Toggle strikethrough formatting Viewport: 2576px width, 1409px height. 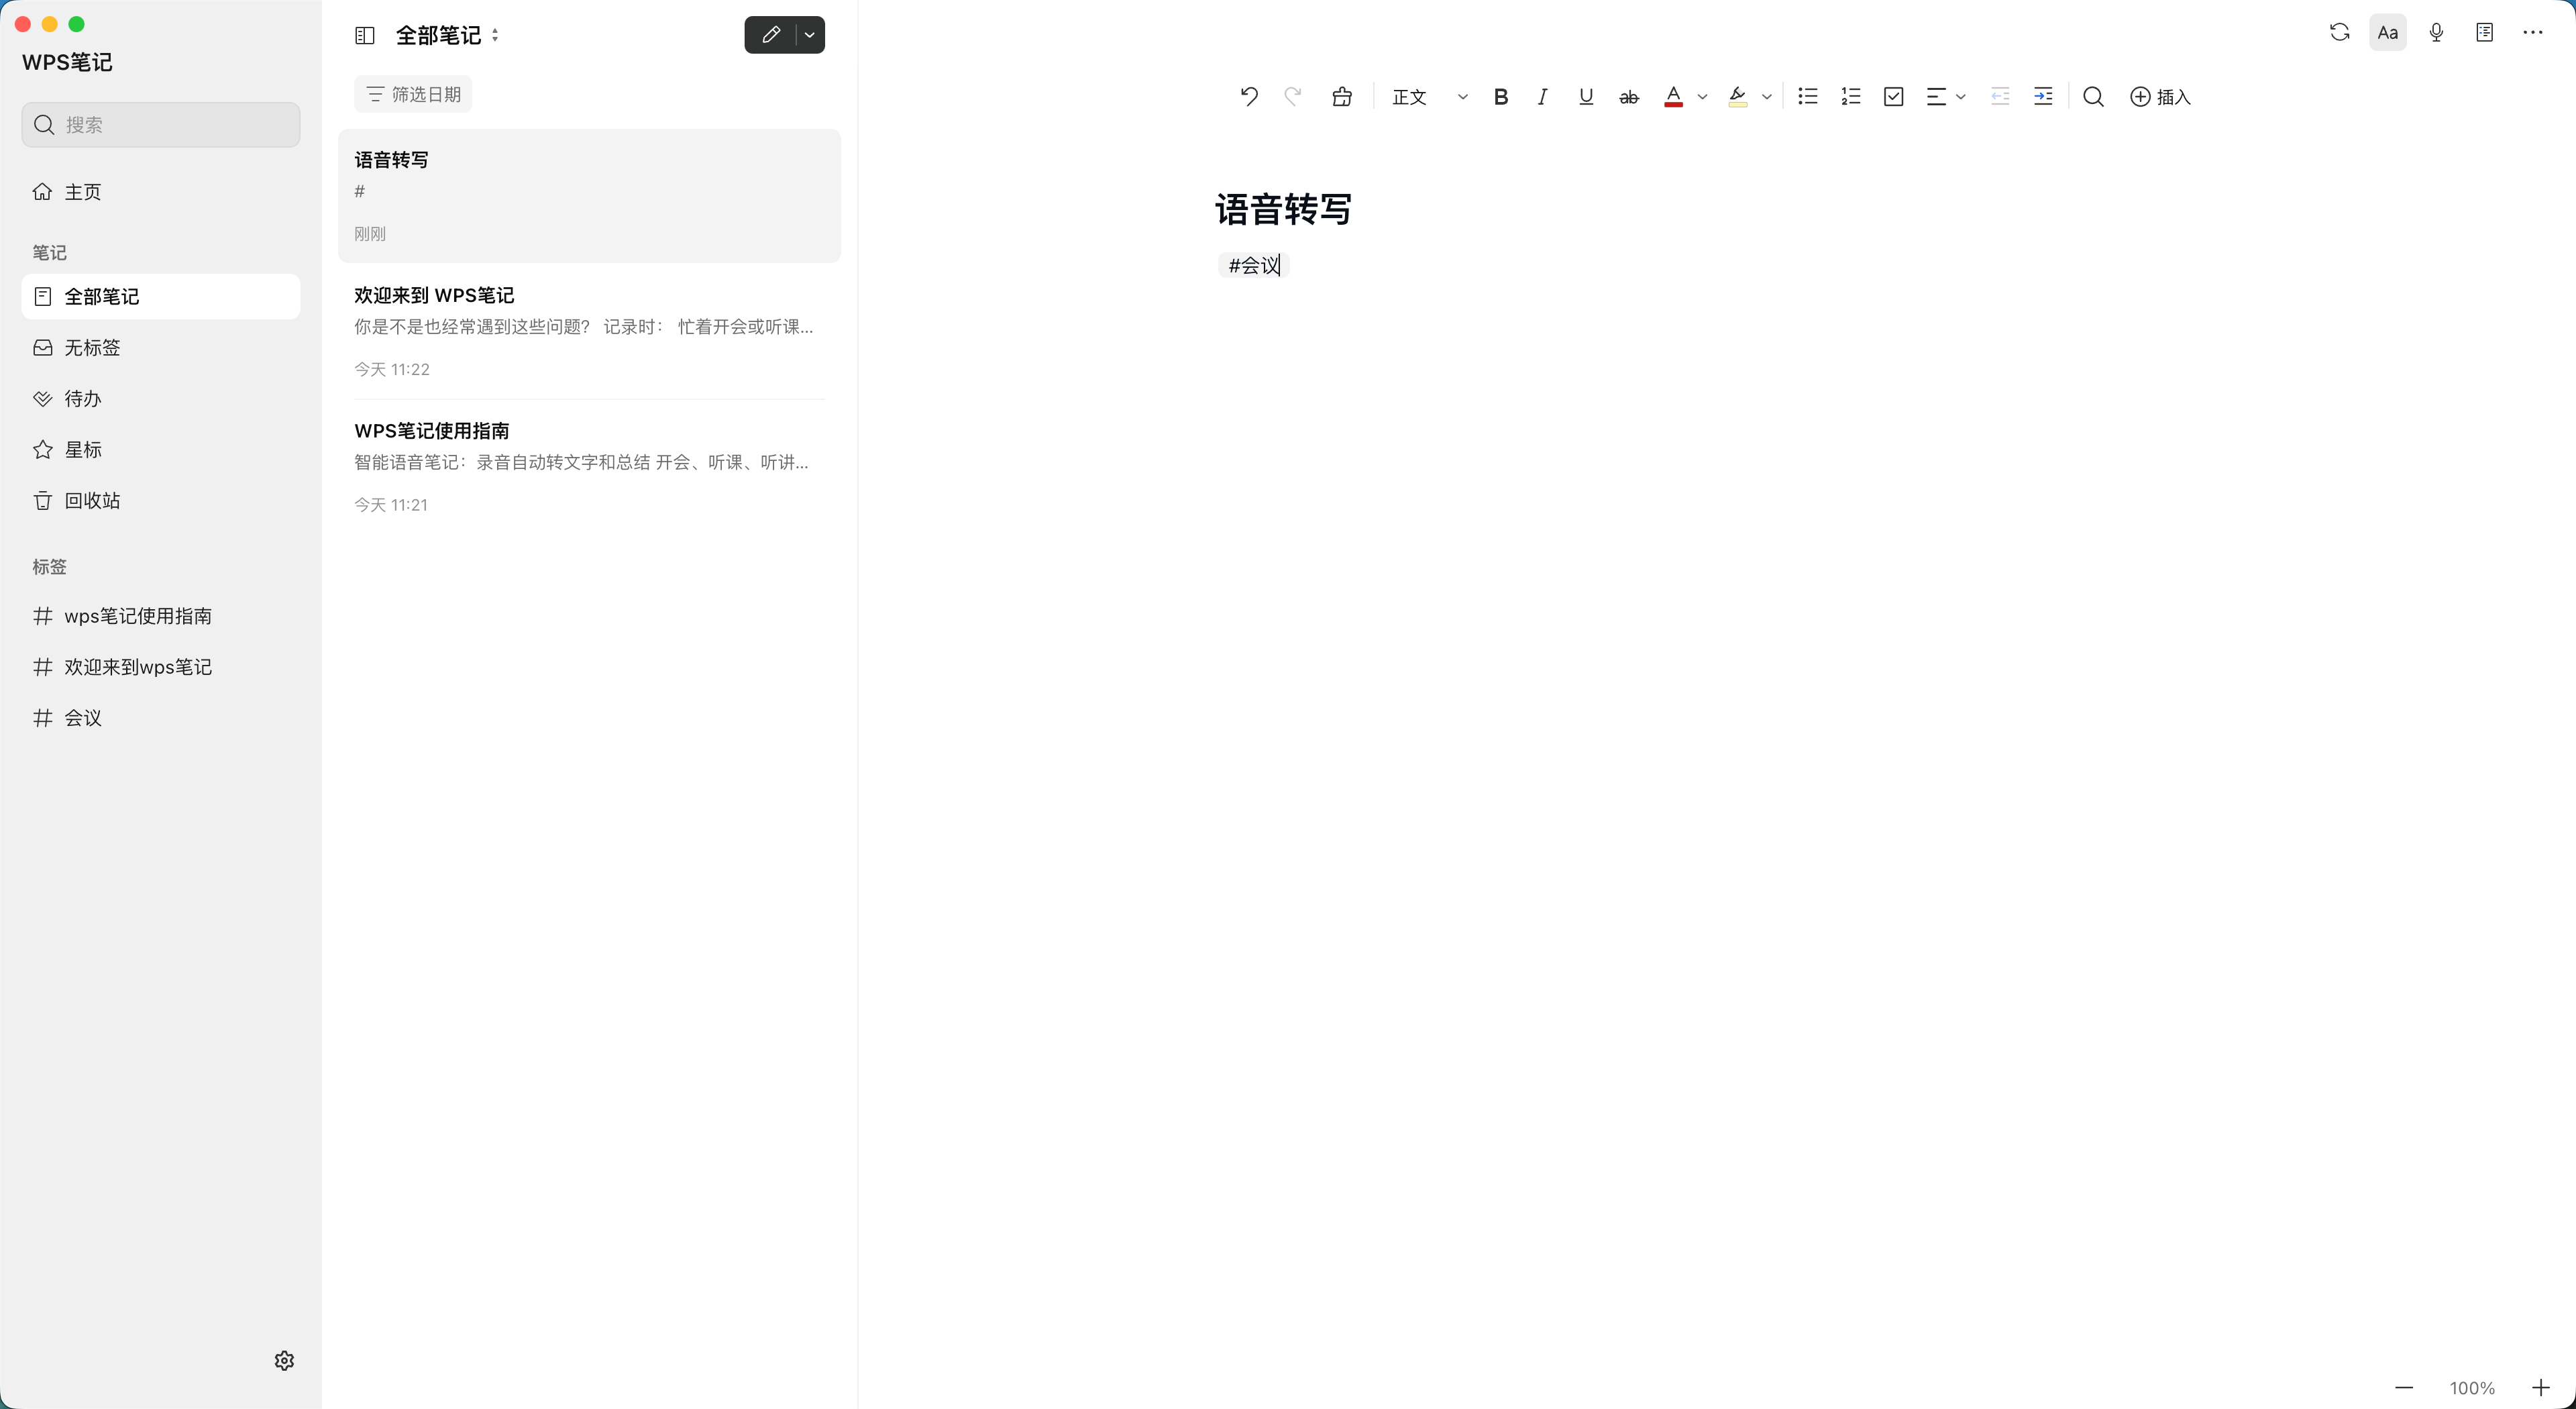pyautogui.click(x=1627, y=96)
